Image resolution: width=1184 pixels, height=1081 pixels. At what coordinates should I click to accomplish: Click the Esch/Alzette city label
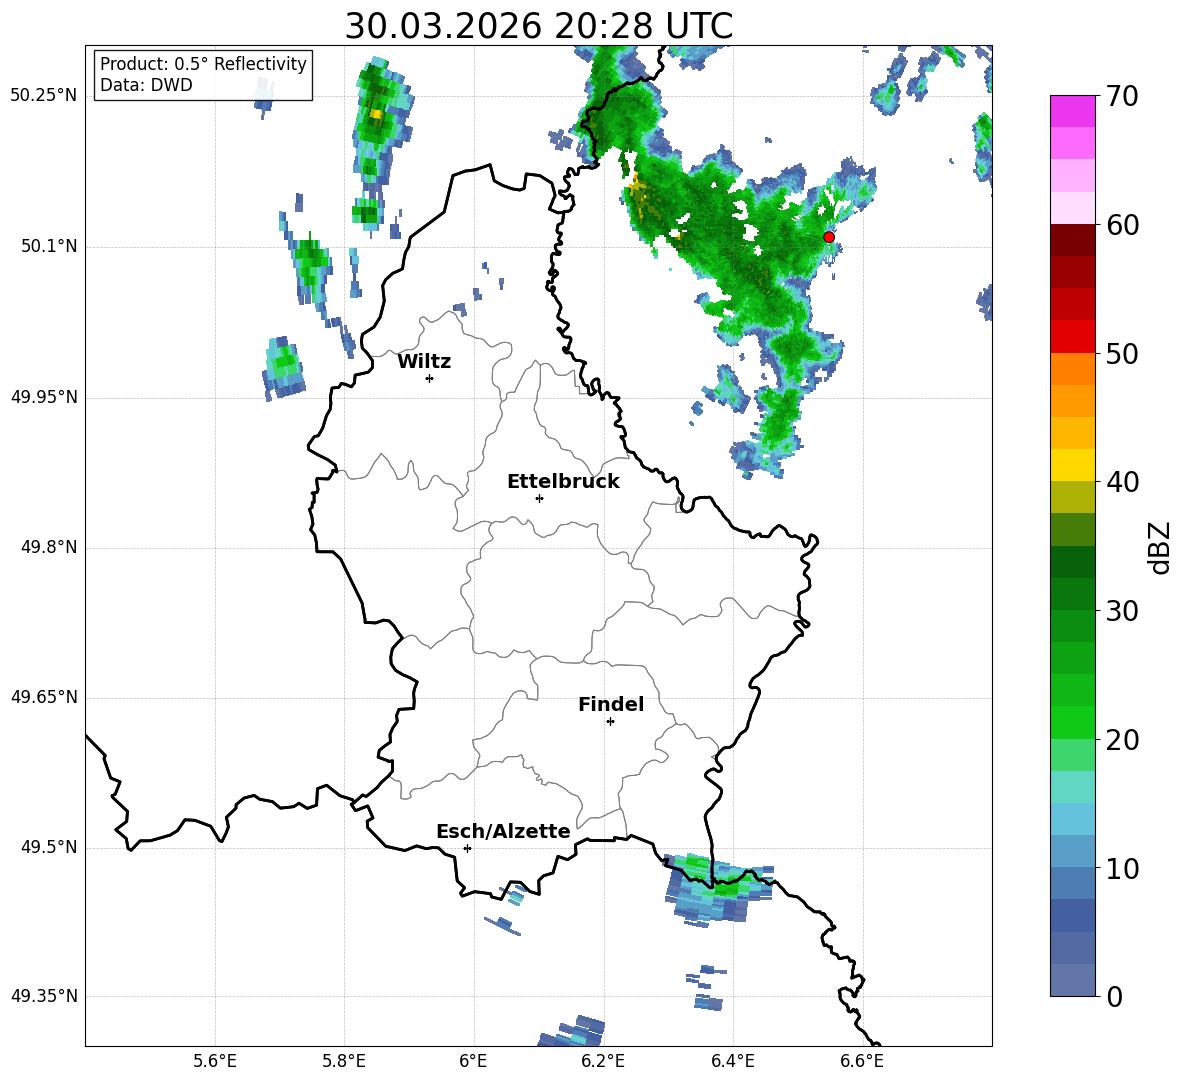[x=503, y=831]
